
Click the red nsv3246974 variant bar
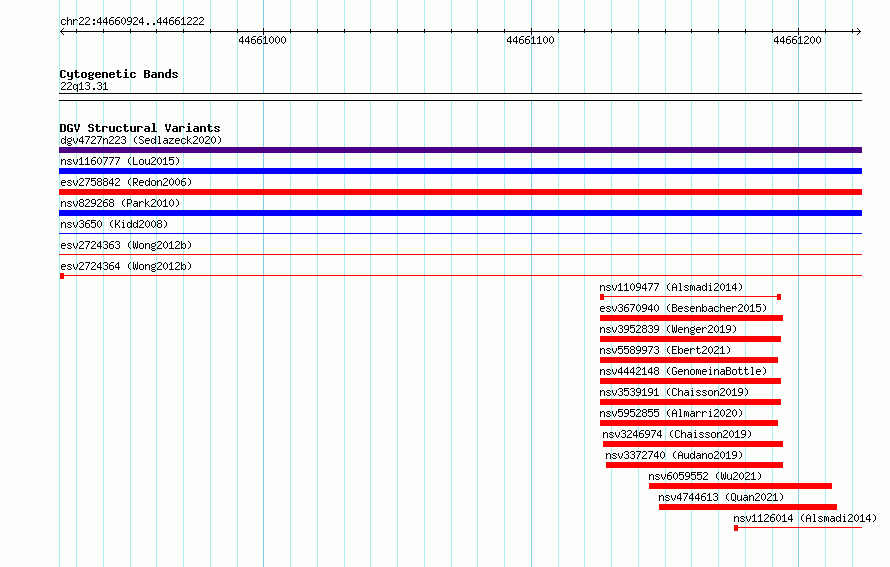[x=693, y=444]
